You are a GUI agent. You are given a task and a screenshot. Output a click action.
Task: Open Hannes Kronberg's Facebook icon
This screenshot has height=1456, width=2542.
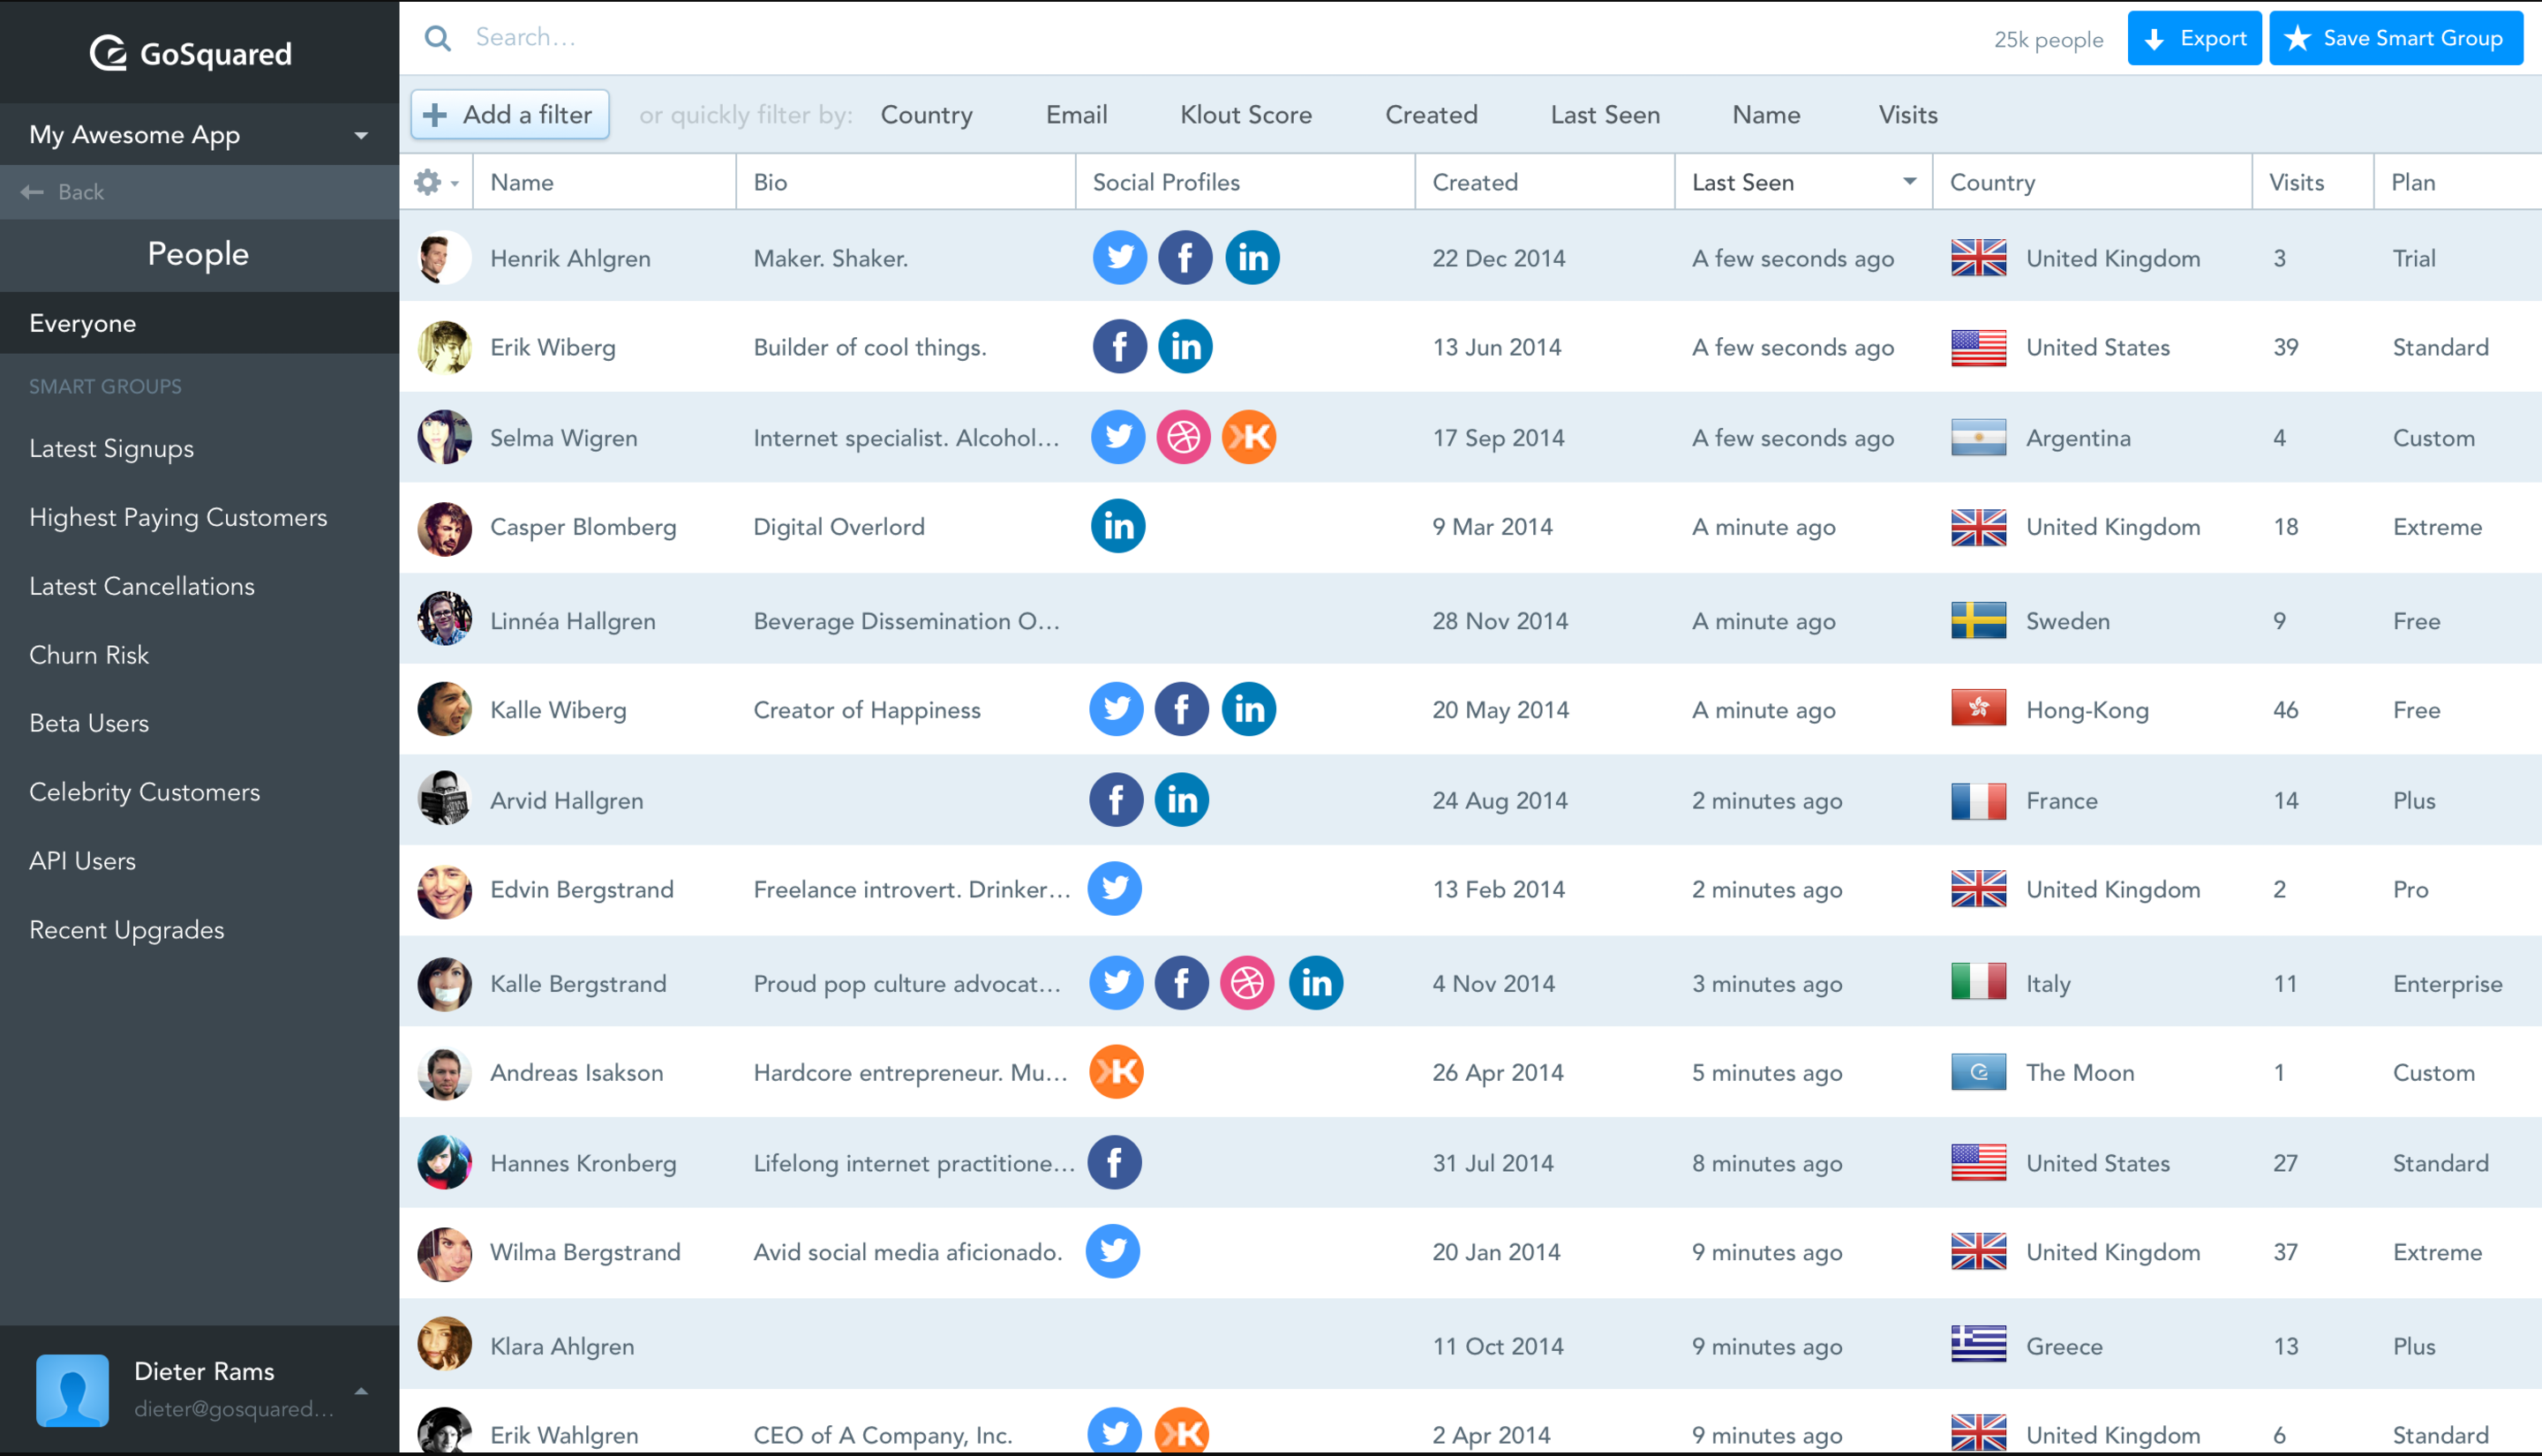tap(1115, 1162)
